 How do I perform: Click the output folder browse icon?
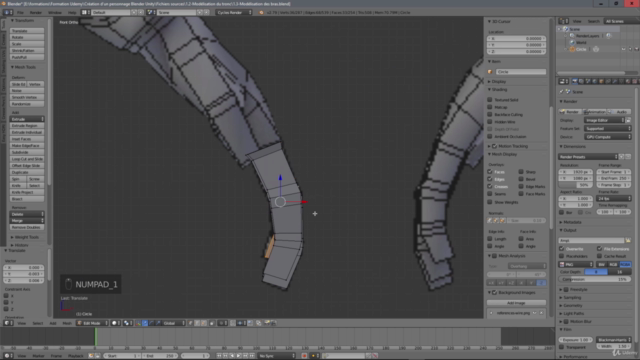628,240
